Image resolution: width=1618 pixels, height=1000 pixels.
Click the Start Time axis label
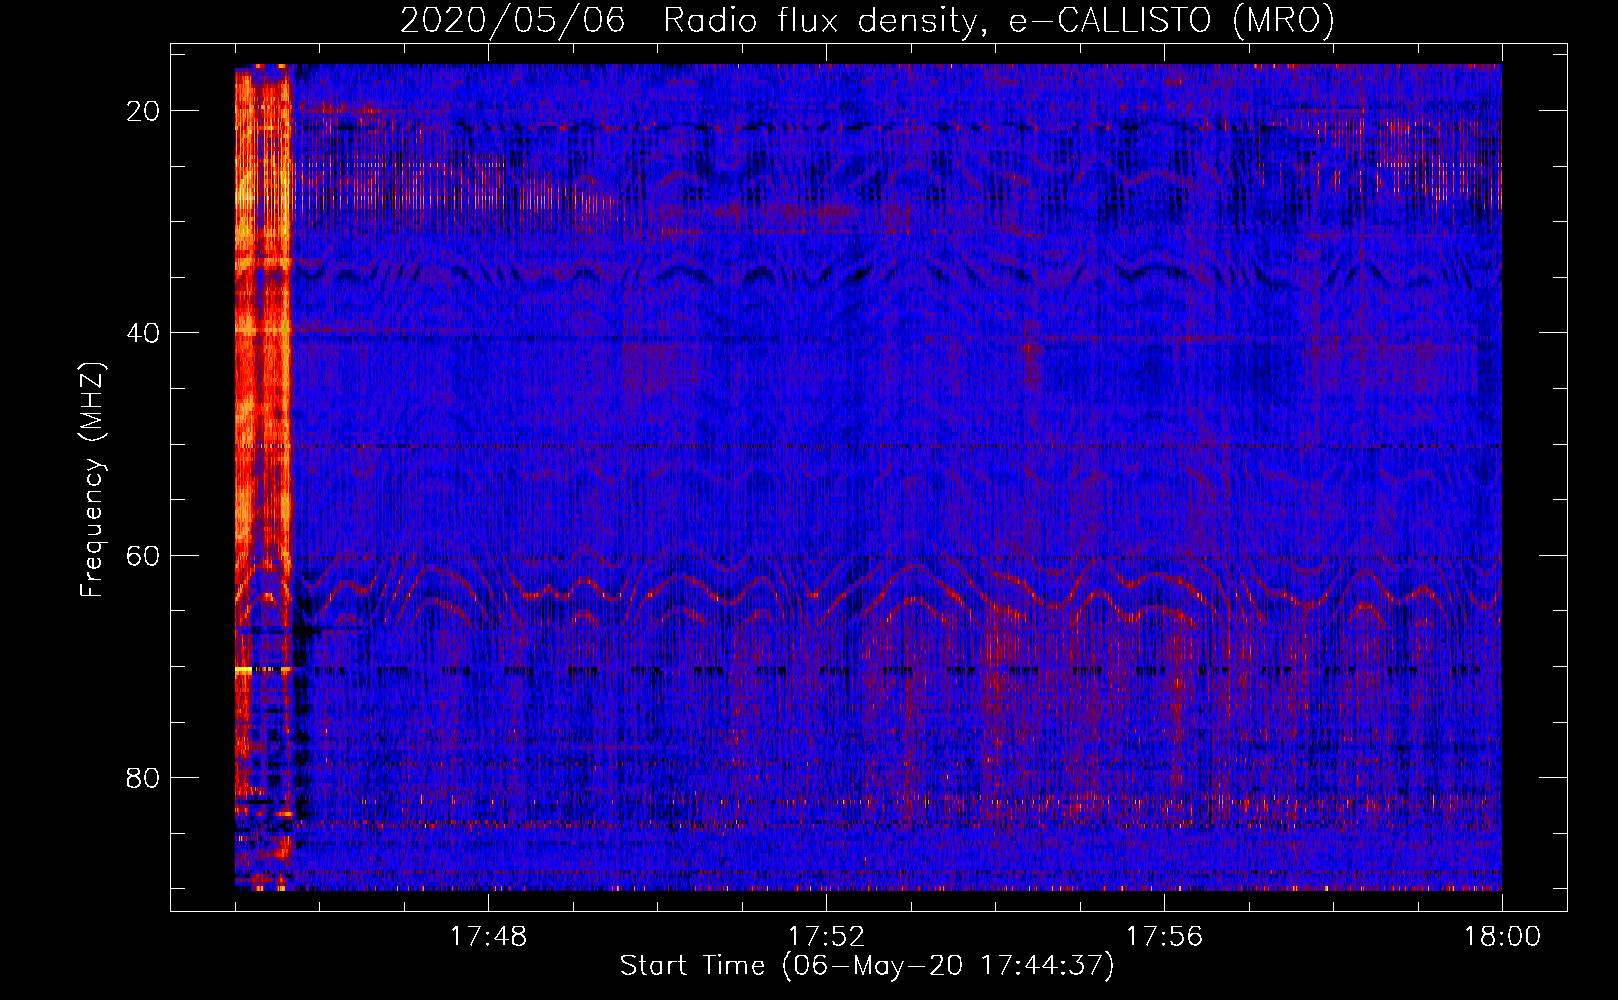(867, 965)
